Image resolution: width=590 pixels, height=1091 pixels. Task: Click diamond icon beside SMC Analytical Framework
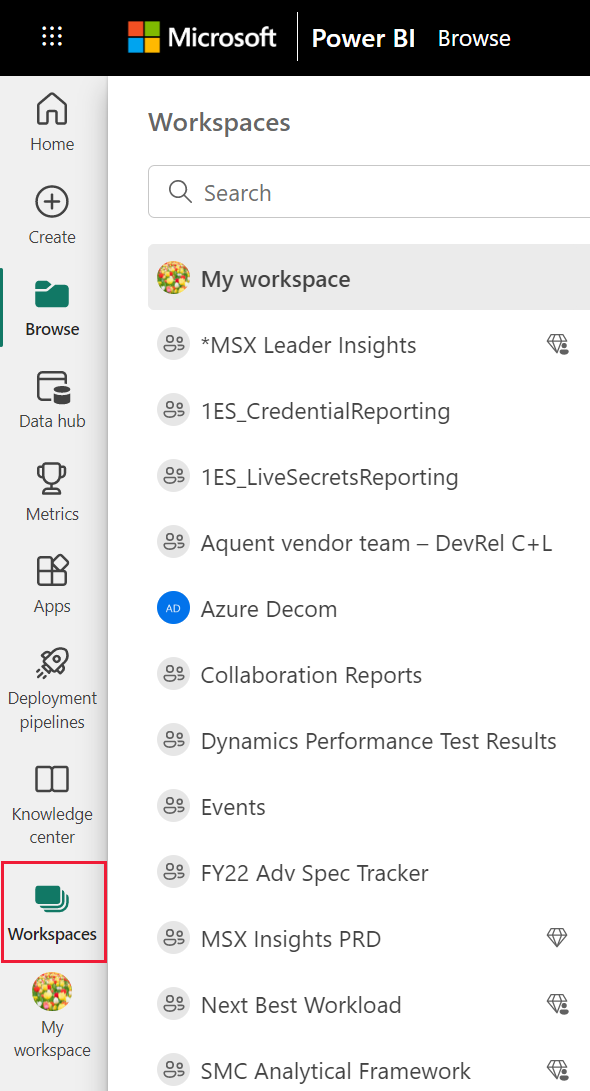point(557,1070)
